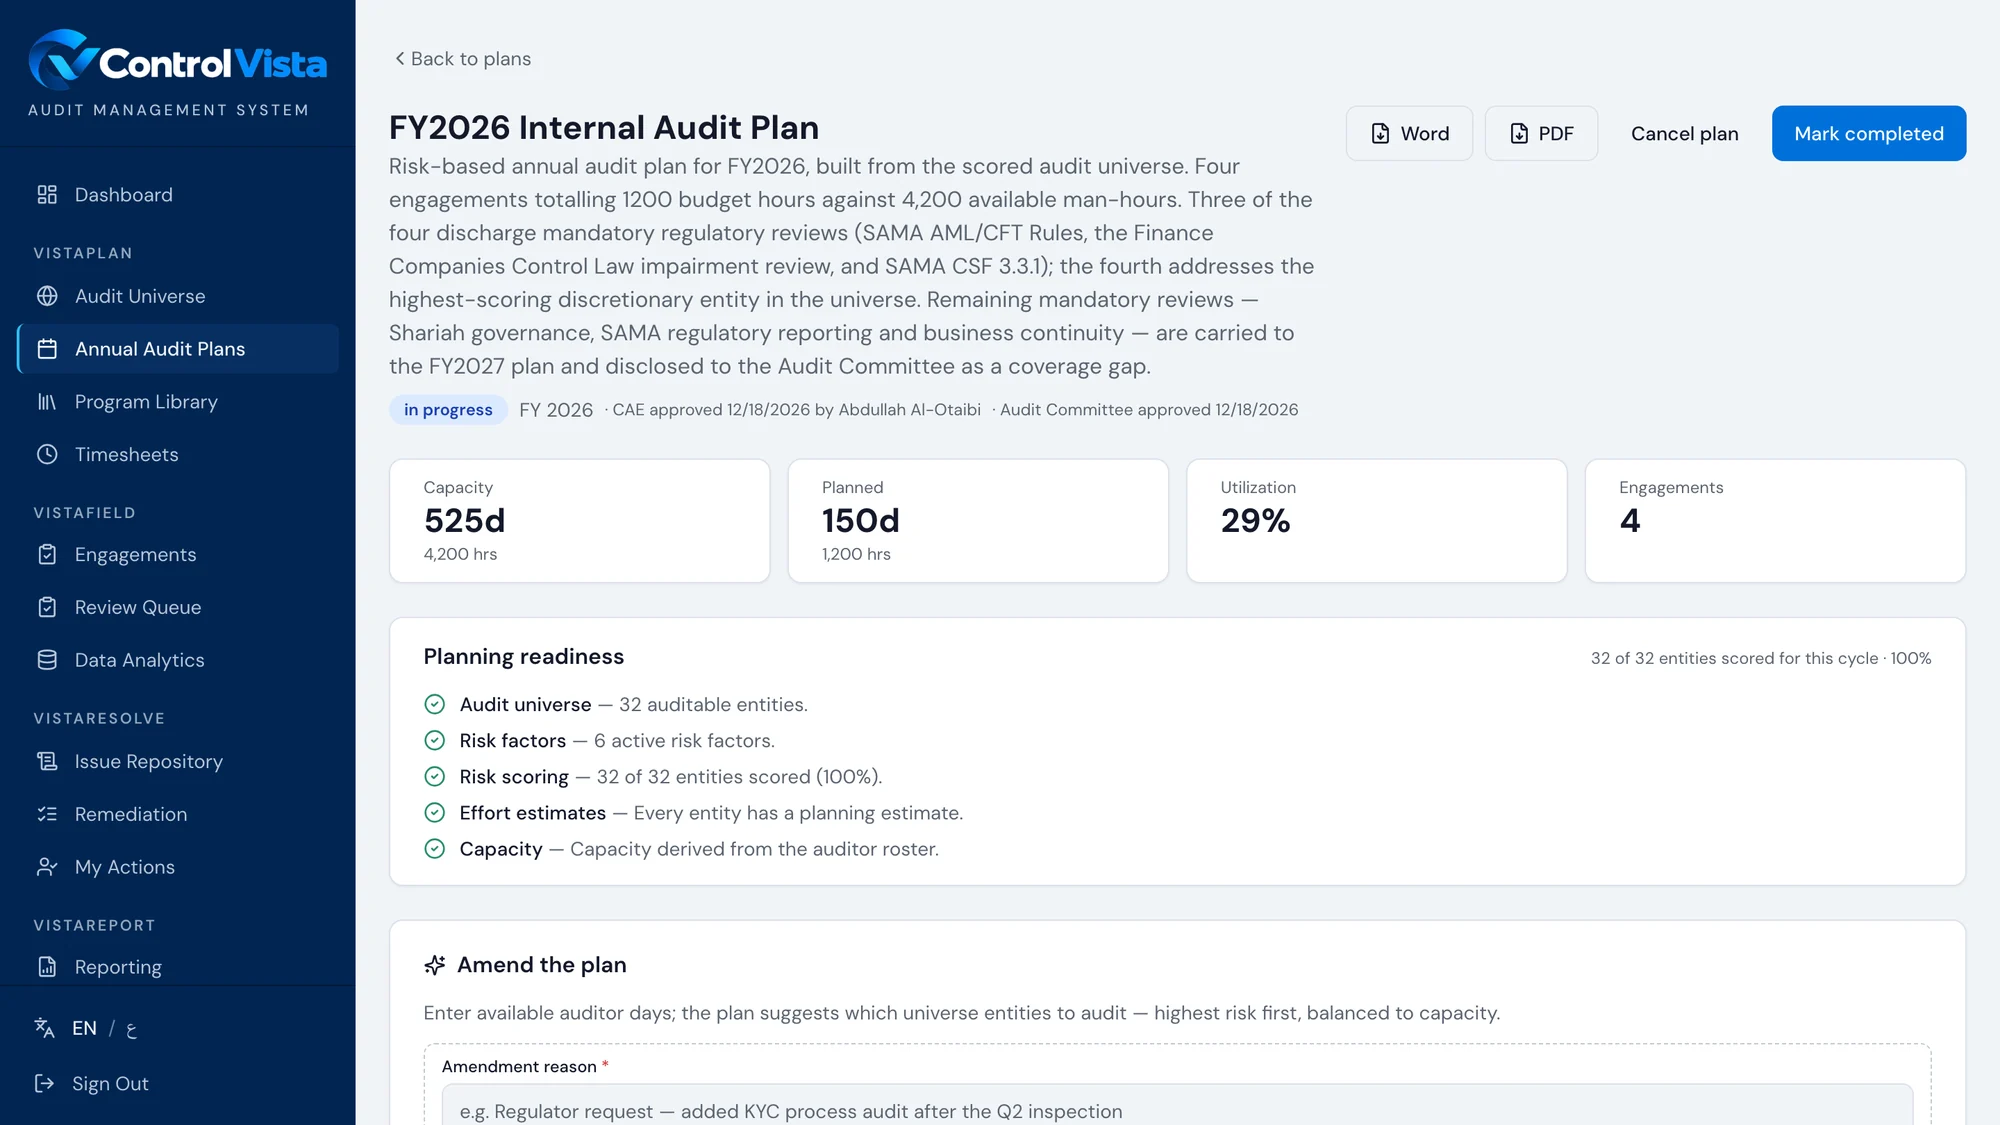Click Cancel plan
This screenshot has width=2000, height=1125.
tap(1684, 133)
